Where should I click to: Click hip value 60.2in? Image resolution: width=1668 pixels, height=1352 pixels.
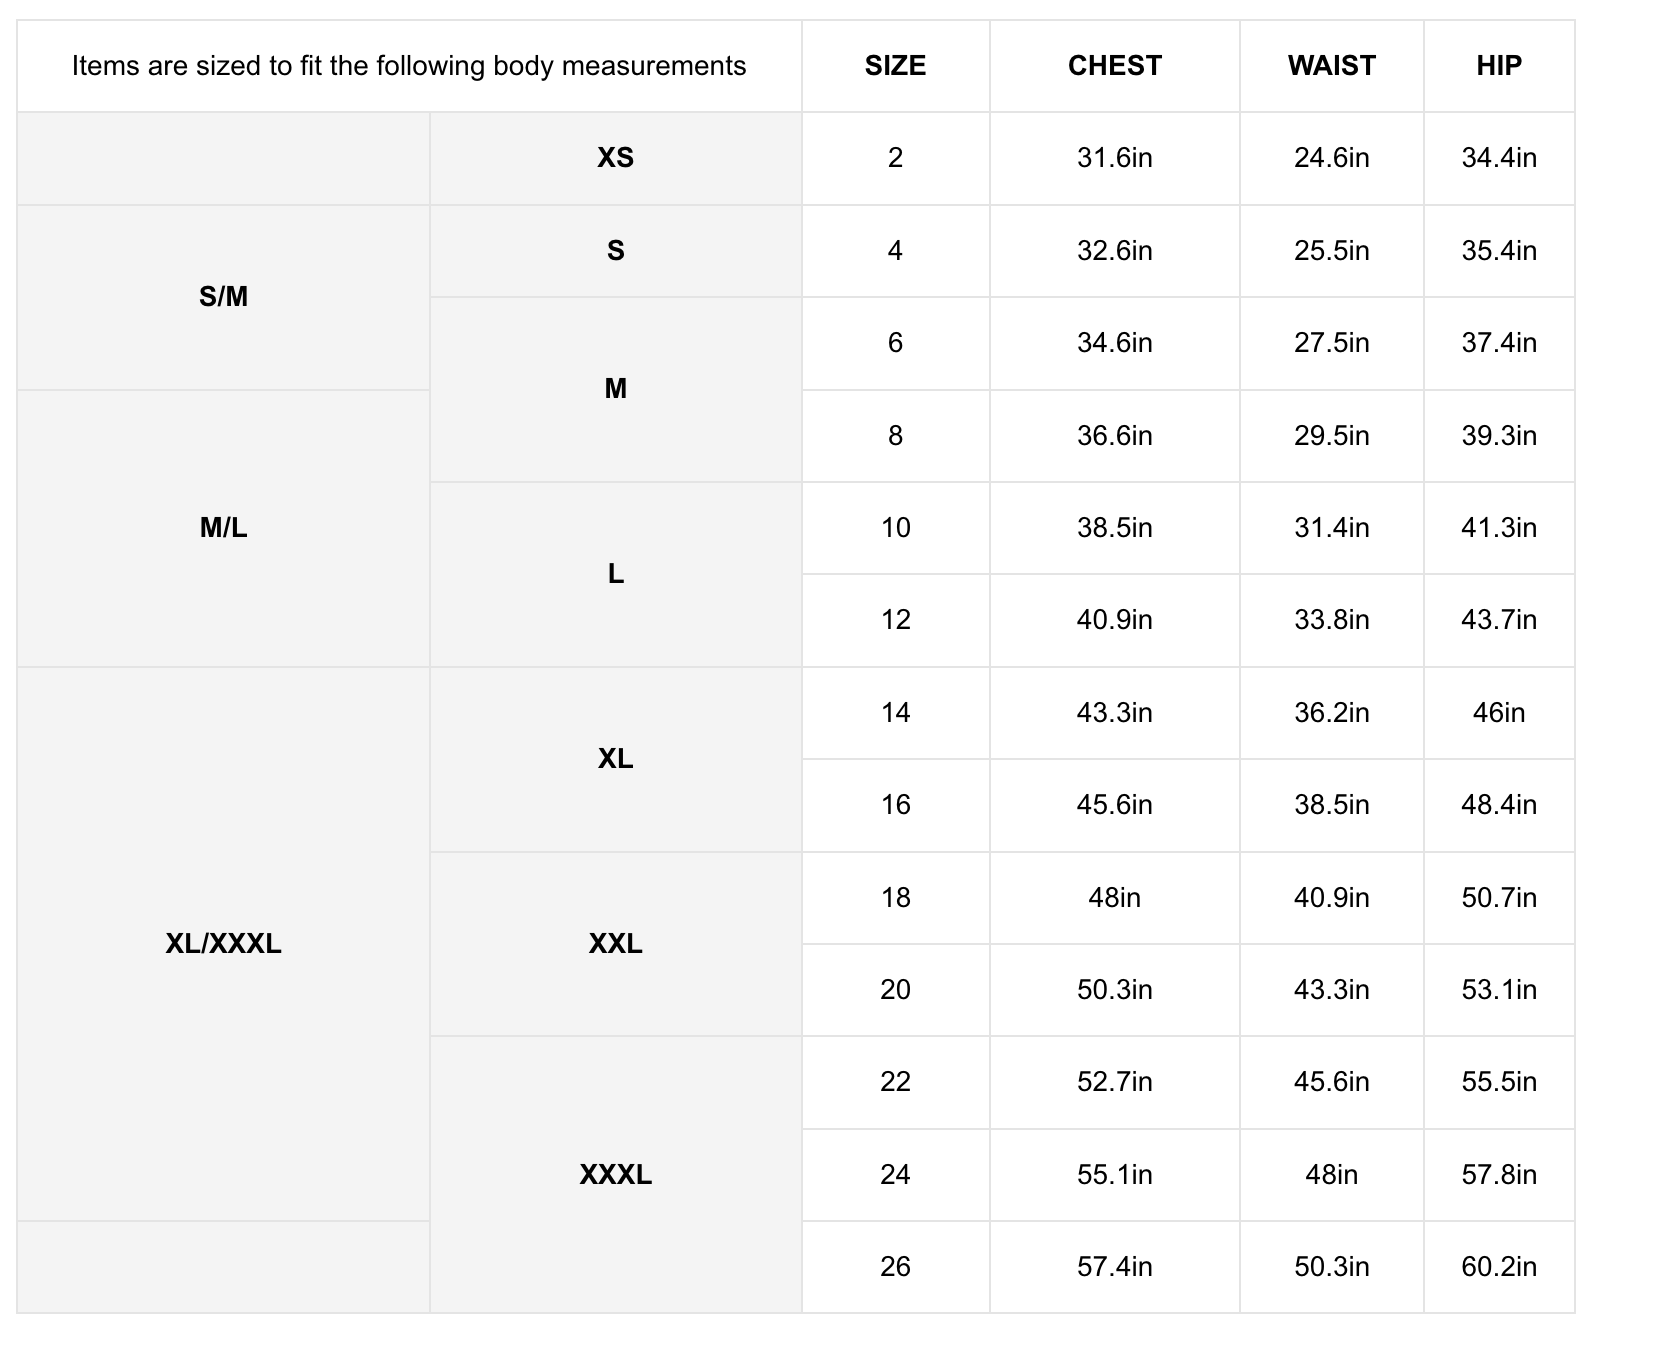click(1498, 1267)
